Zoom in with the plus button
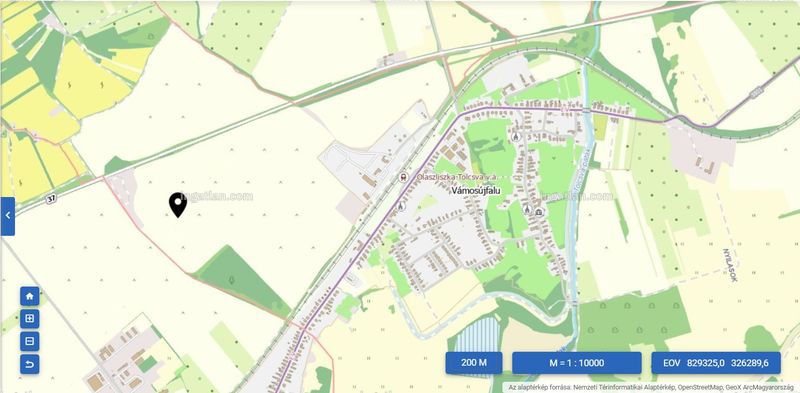The width and height of the screenshot is (800, 393). [30, 319]
